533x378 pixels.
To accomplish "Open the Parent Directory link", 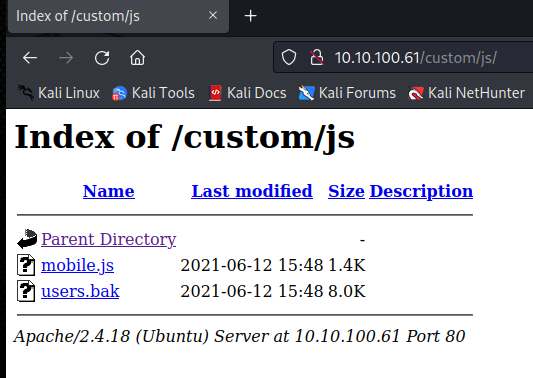I will point(109,239).
